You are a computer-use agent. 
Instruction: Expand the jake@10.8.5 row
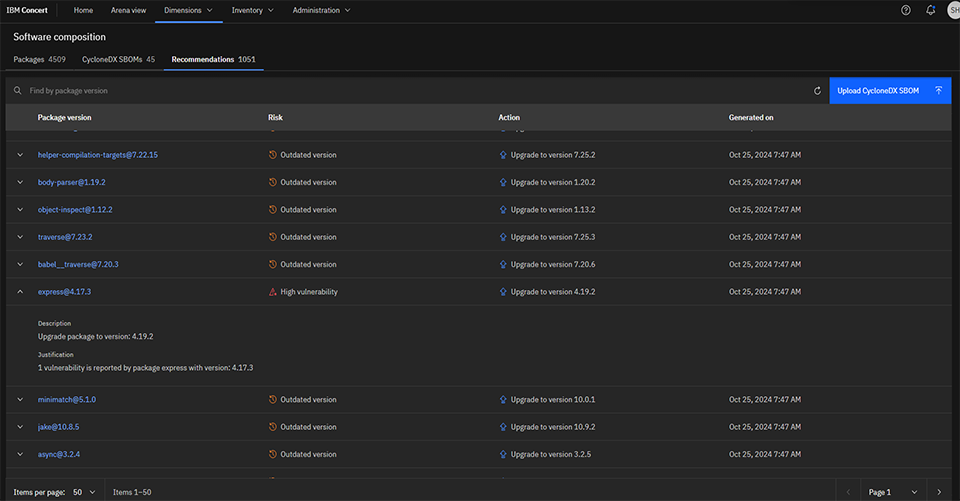point(20,427)
